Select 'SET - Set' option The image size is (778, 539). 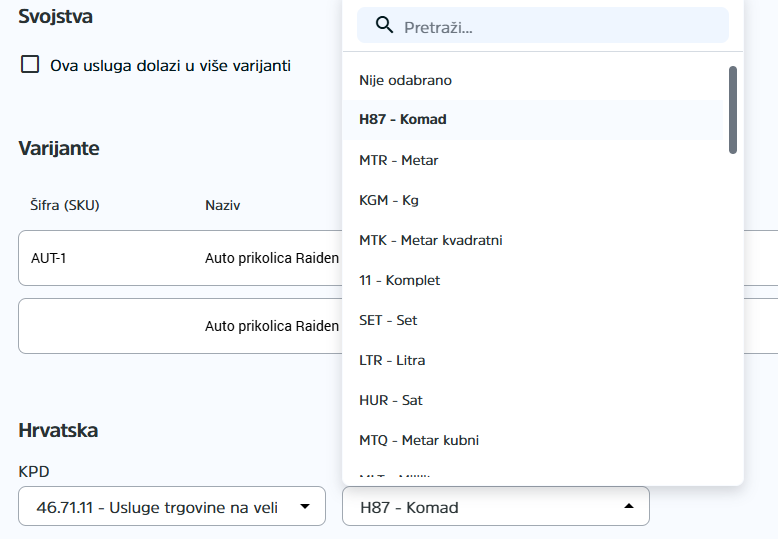388,320
